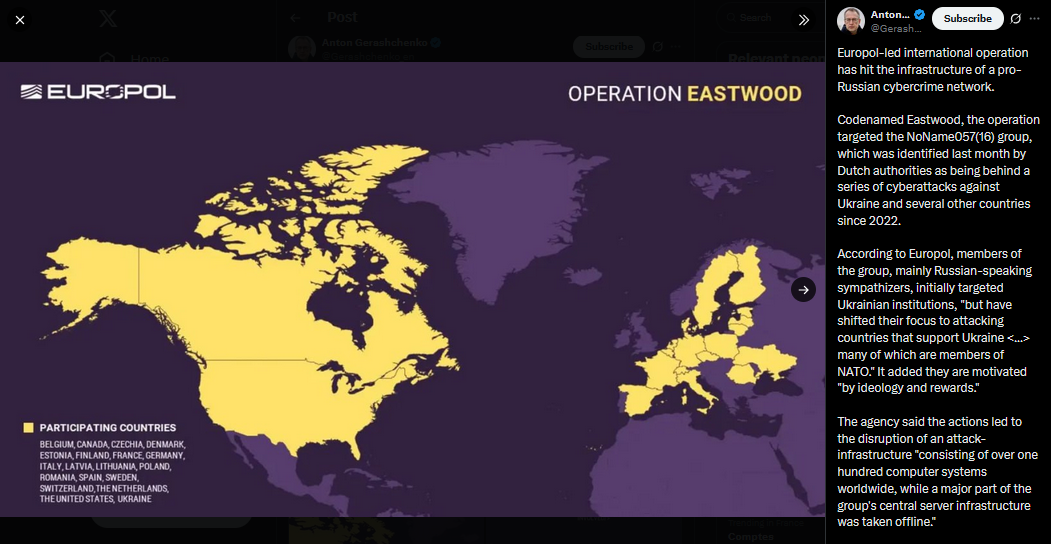
Task: Open Anton Gerashchenko's profile picture
Action: point(851,19)
